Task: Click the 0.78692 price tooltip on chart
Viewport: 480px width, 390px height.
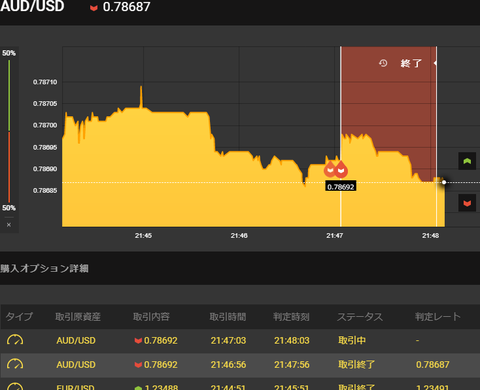Action: coord(341,187)
